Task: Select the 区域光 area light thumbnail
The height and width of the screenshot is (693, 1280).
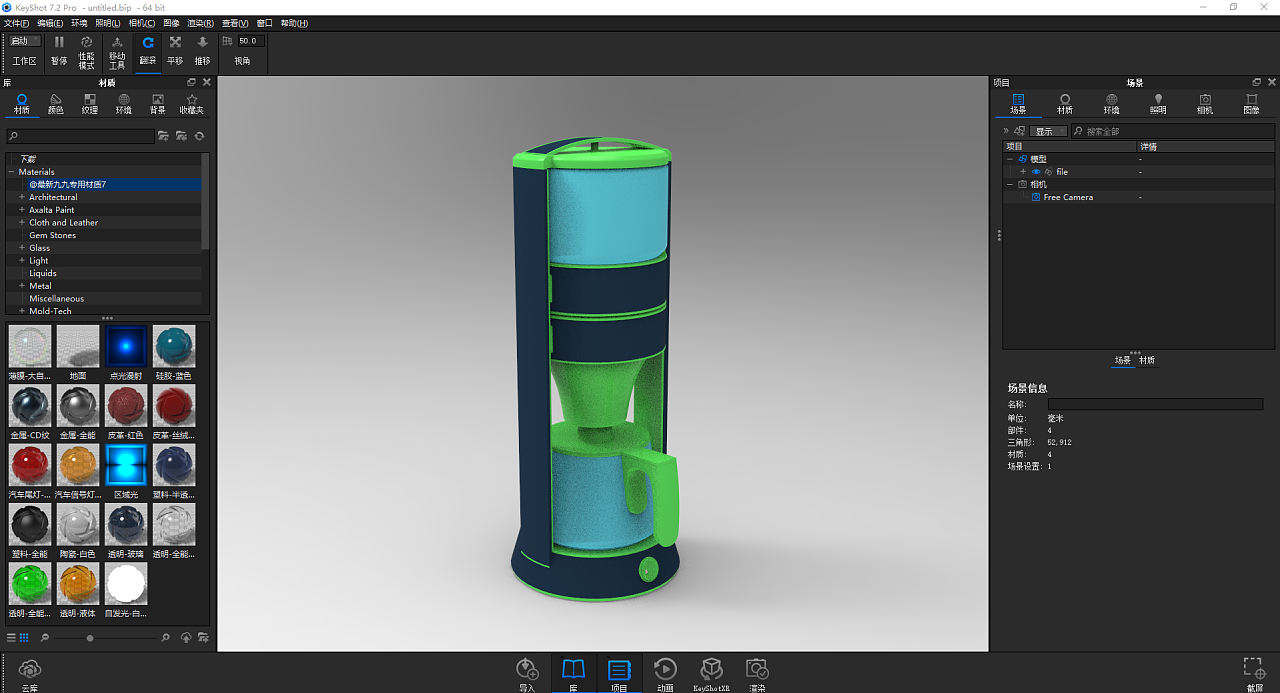Action: (x=126, y=465)
